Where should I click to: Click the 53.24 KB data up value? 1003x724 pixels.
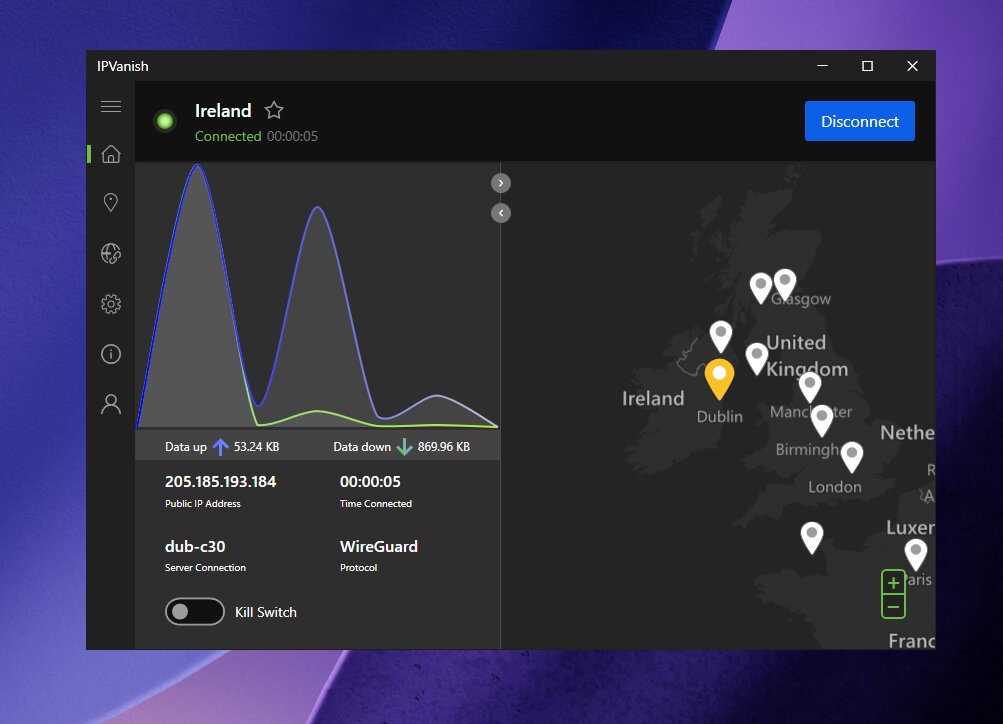(257, 446)
